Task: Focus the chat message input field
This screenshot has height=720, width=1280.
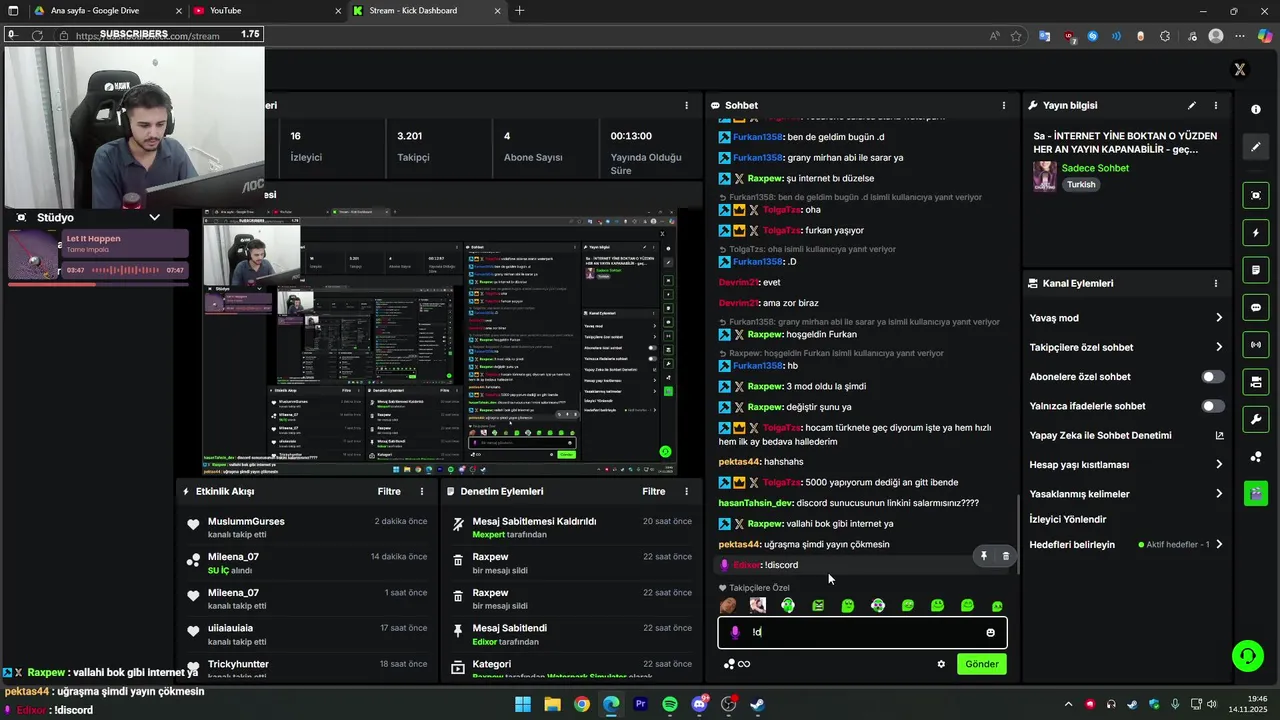Action: click(862, 632)
